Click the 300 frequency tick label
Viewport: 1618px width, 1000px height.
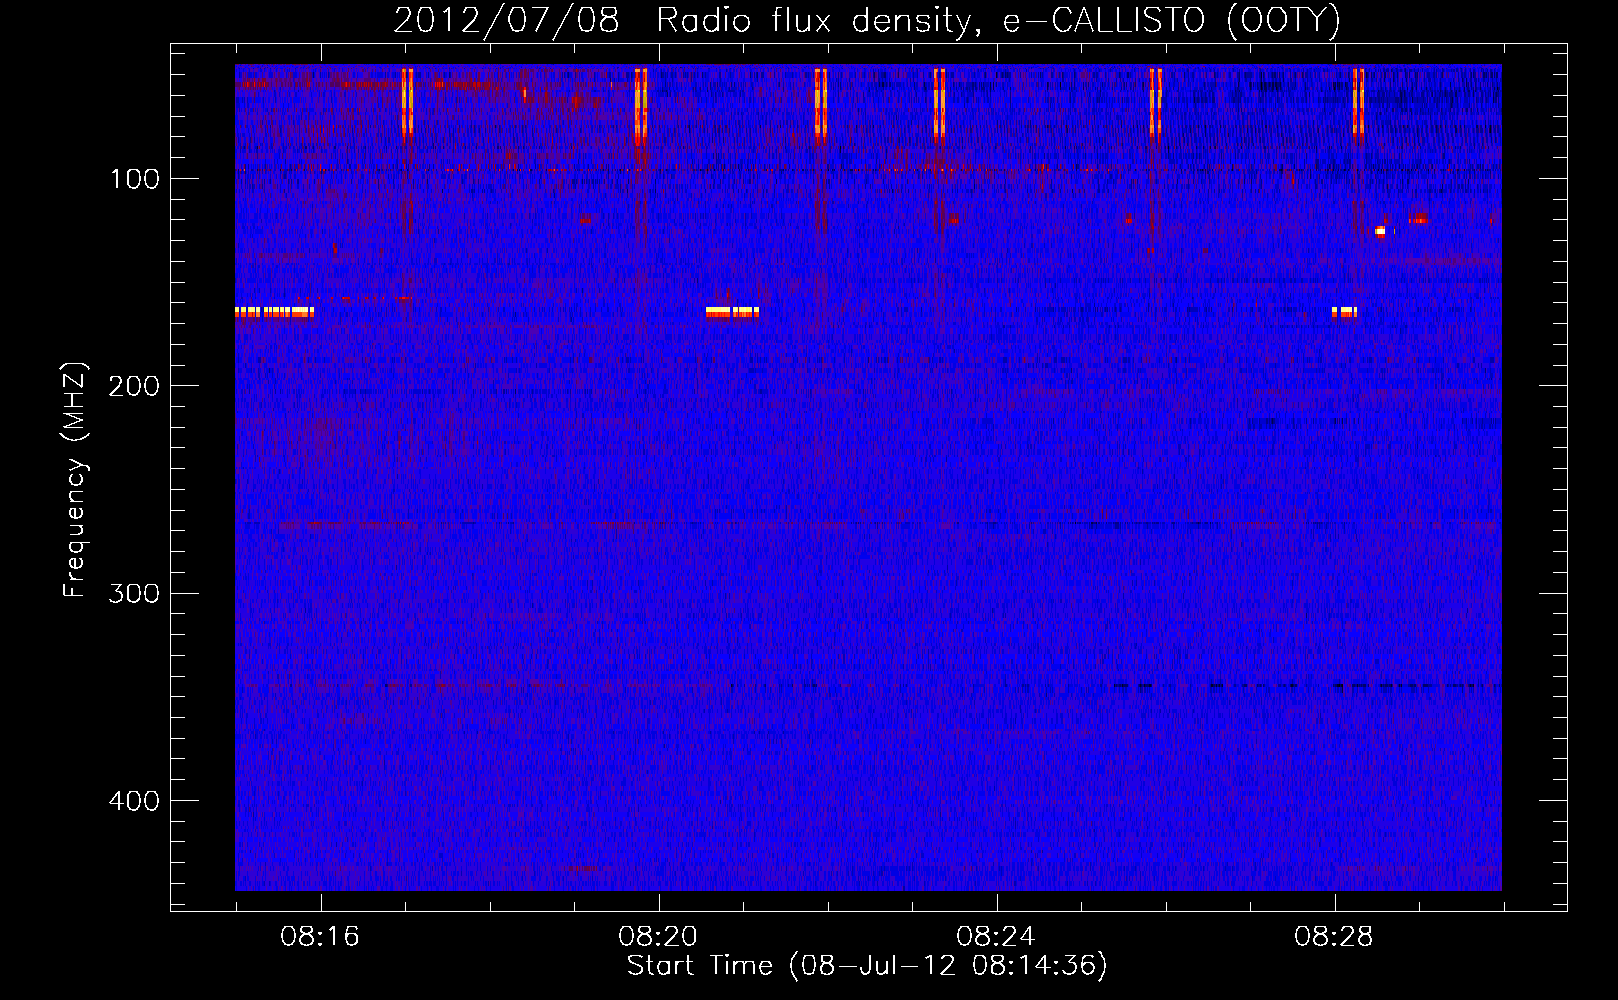click(x=134, y=594)
